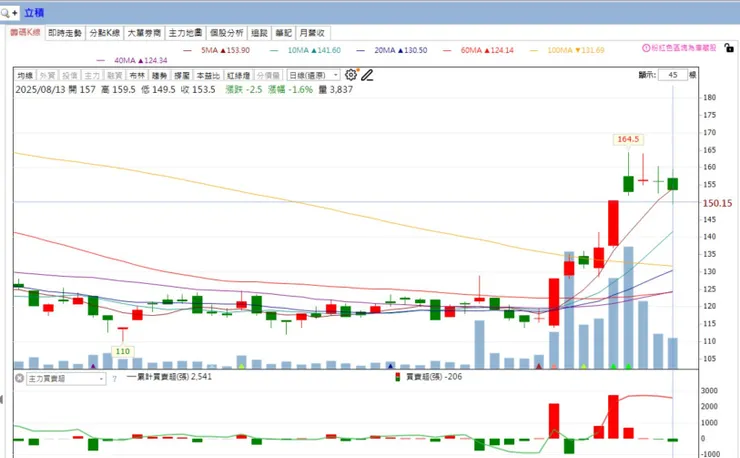Screen dimensions: 740x458
Task: Toggle the 投信 overlay button
Action: [70, 76]
